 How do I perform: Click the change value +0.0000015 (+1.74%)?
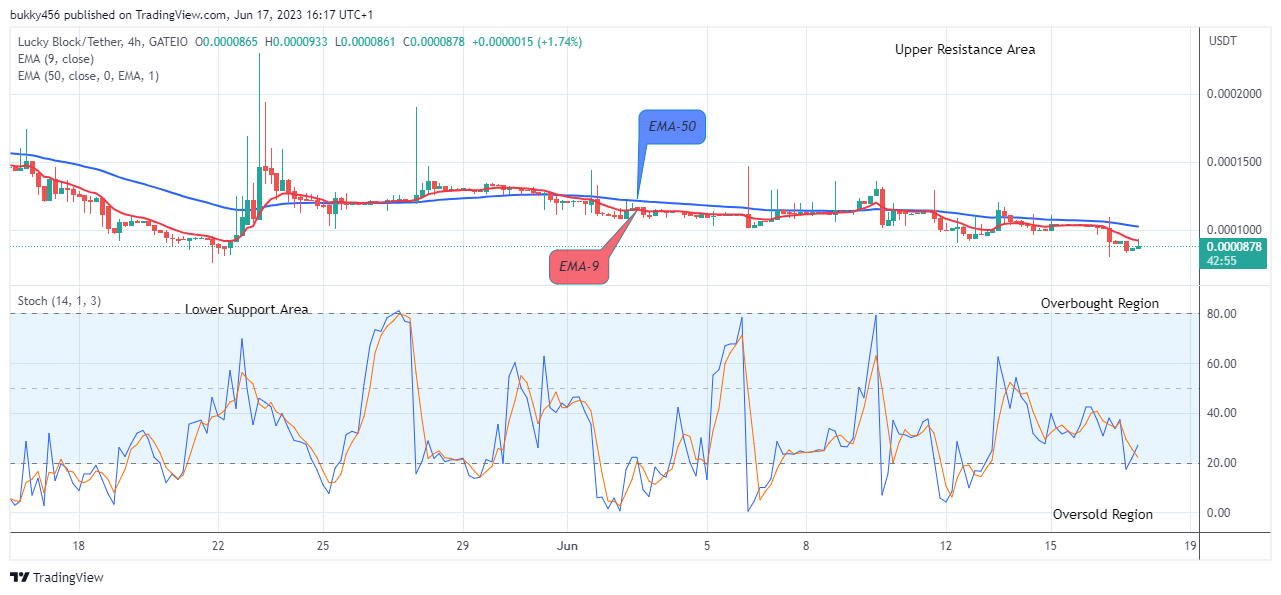click(x=527, y=42)
